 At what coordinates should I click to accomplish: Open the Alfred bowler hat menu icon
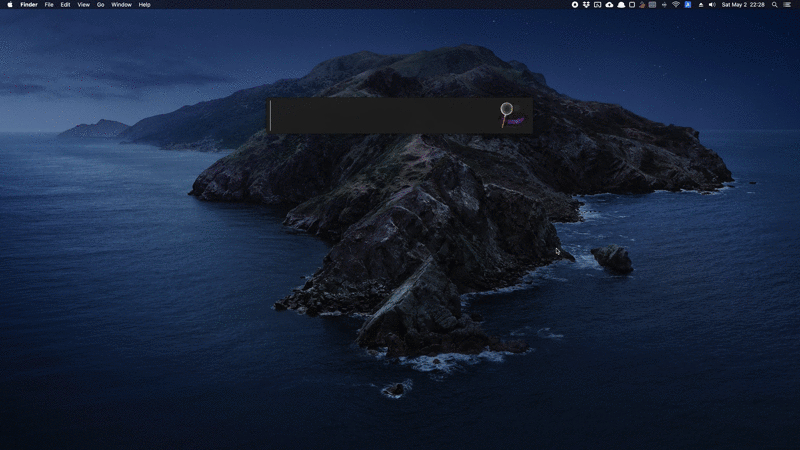point(621,5)
